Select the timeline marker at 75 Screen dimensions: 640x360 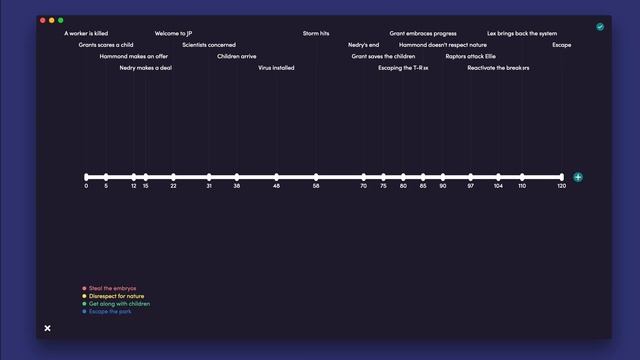tap(383, 177)
